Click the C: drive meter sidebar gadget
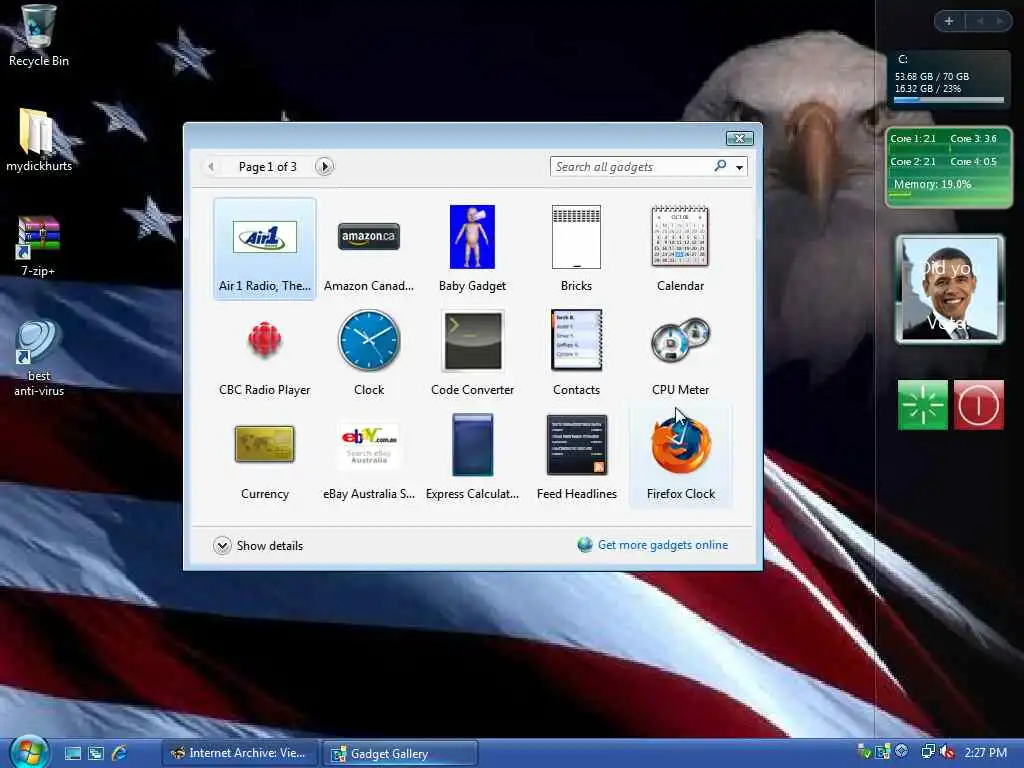The image size is (1024, 768). [948, 79]
